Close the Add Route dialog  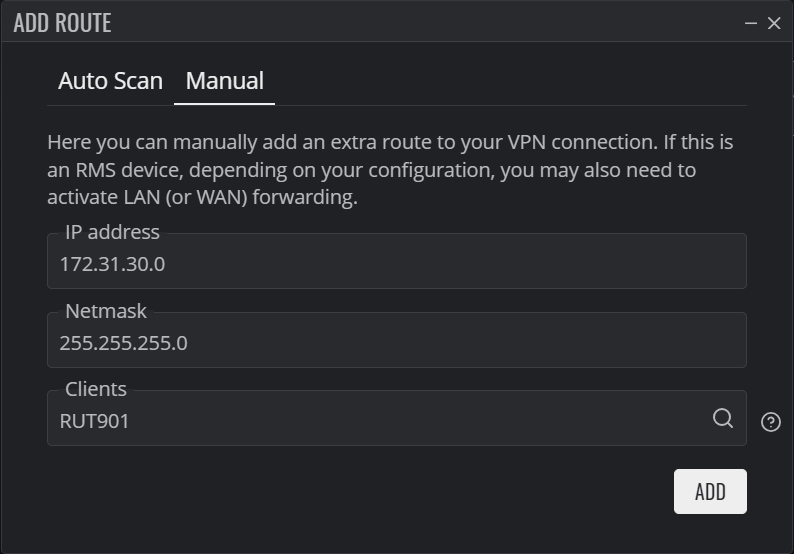pos(774,23)
